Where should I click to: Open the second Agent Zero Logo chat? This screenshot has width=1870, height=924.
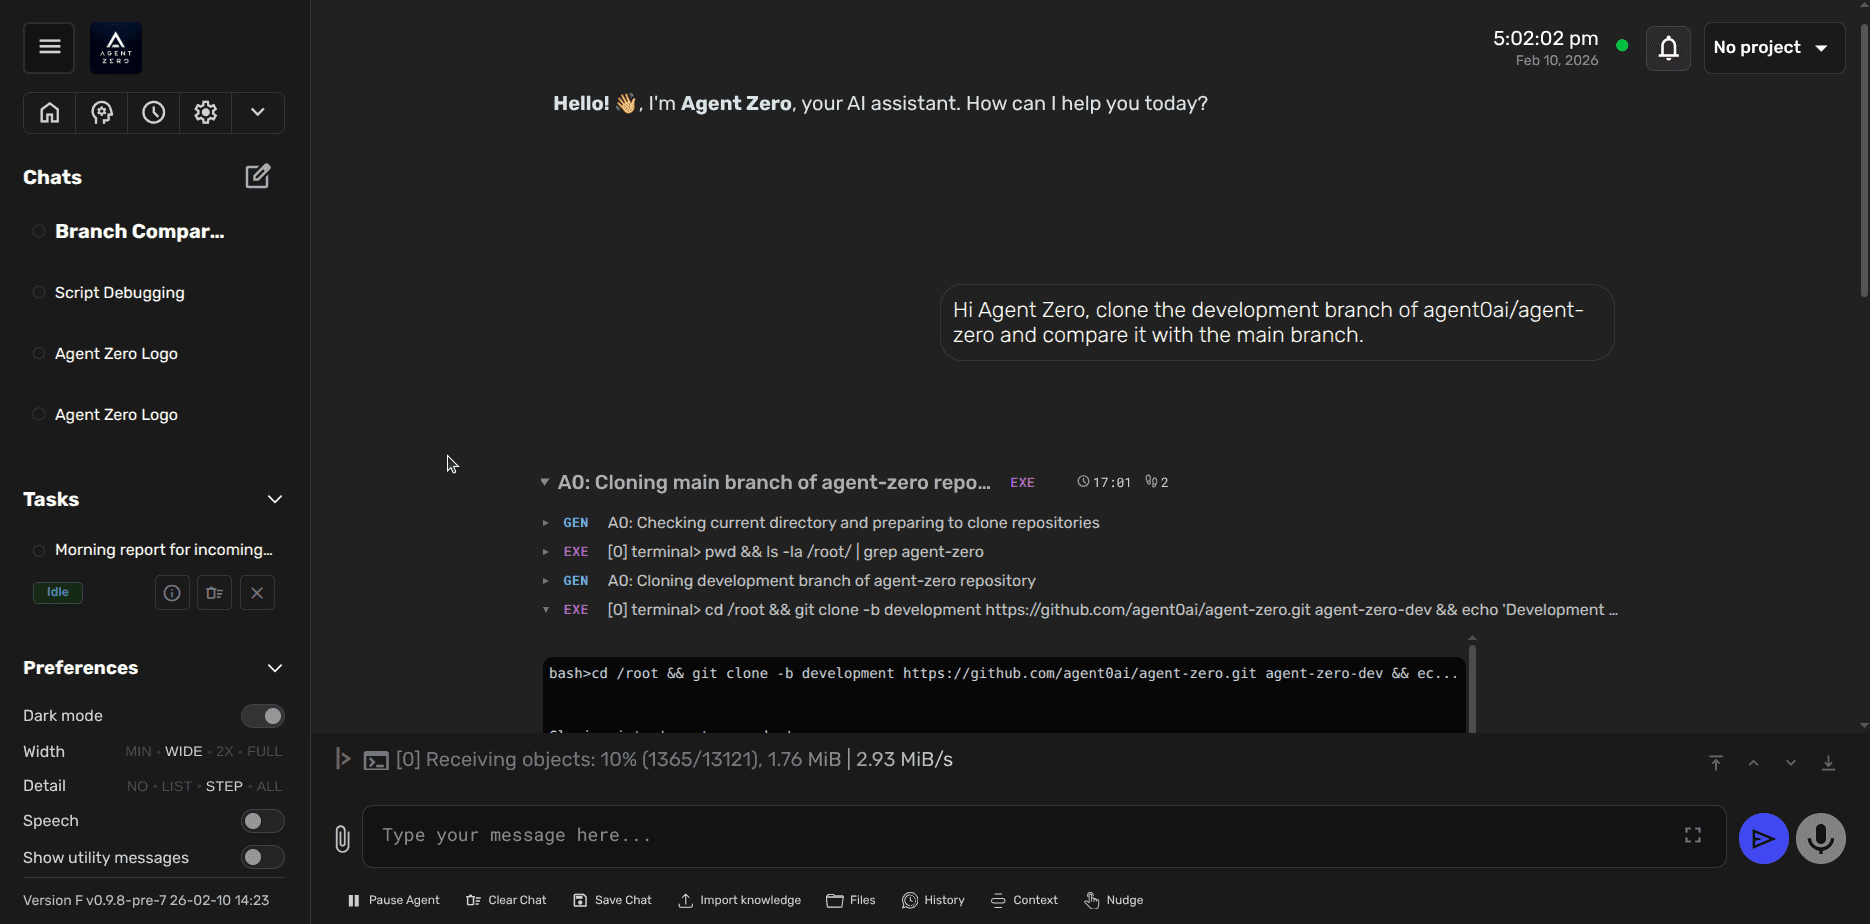(116, 415)
